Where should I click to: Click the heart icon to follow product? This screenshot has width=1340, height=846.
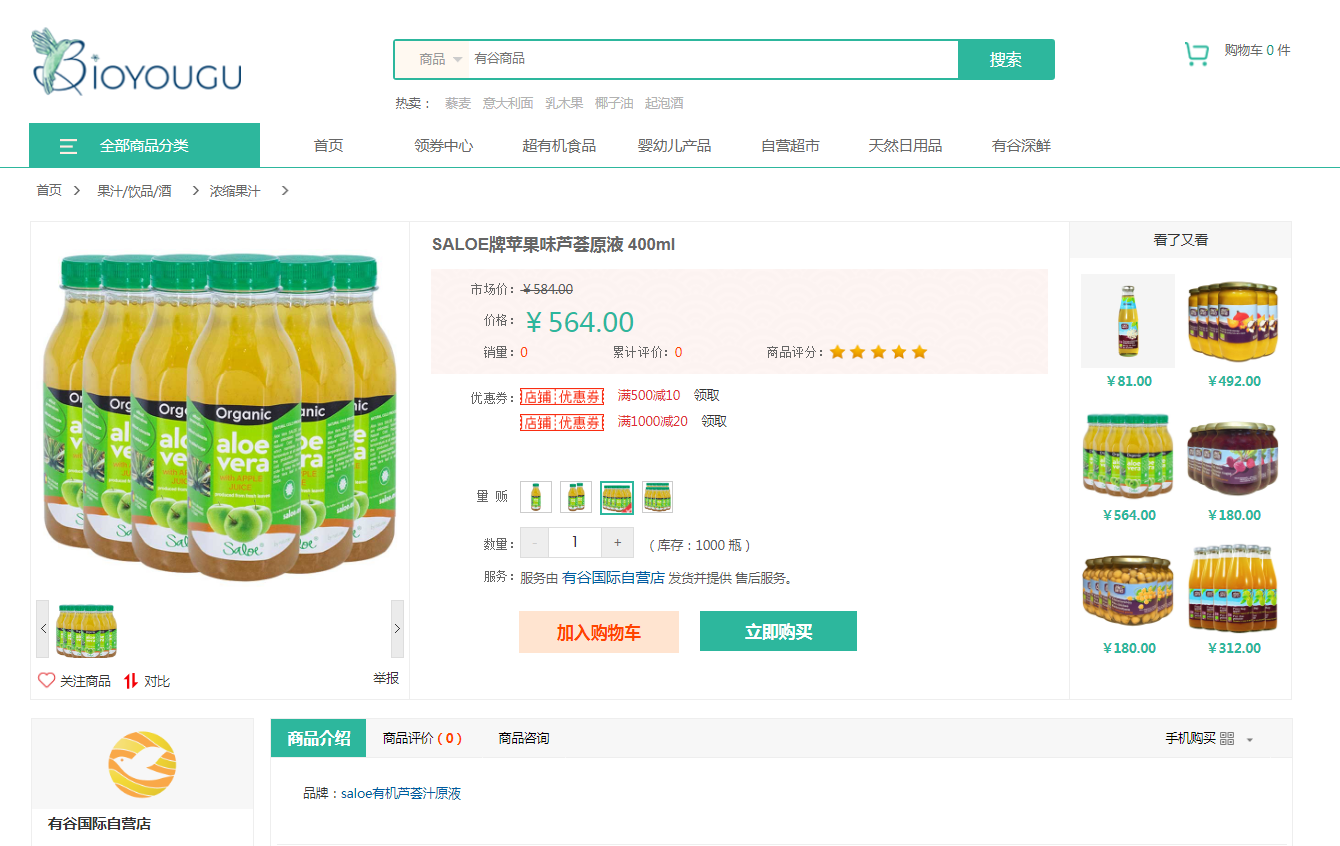point(46,680)
